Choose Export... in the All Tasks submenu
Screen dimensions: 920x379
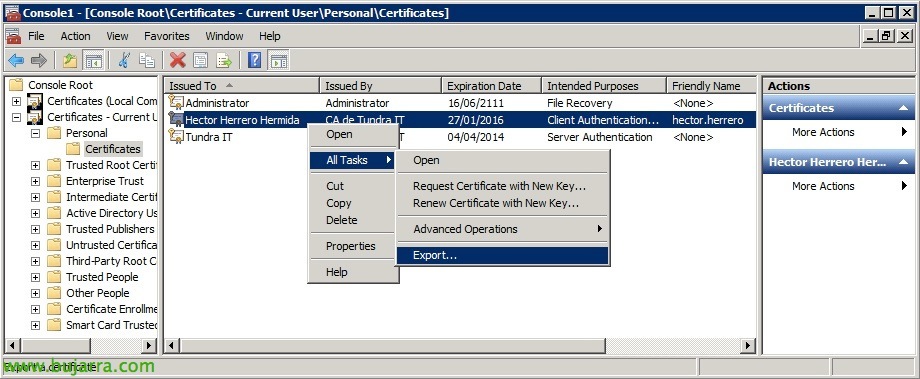[503, 255]
